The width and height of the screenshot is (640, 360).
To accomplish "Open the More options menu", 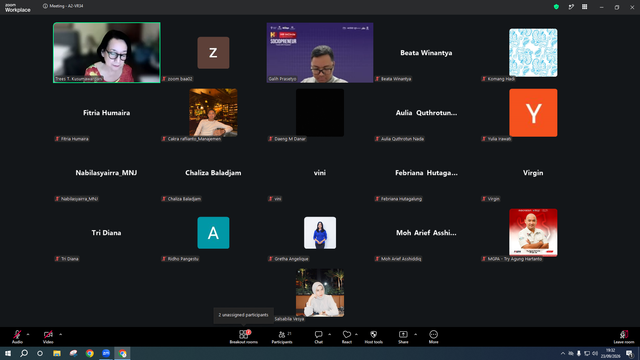I will tap(433, 337).
